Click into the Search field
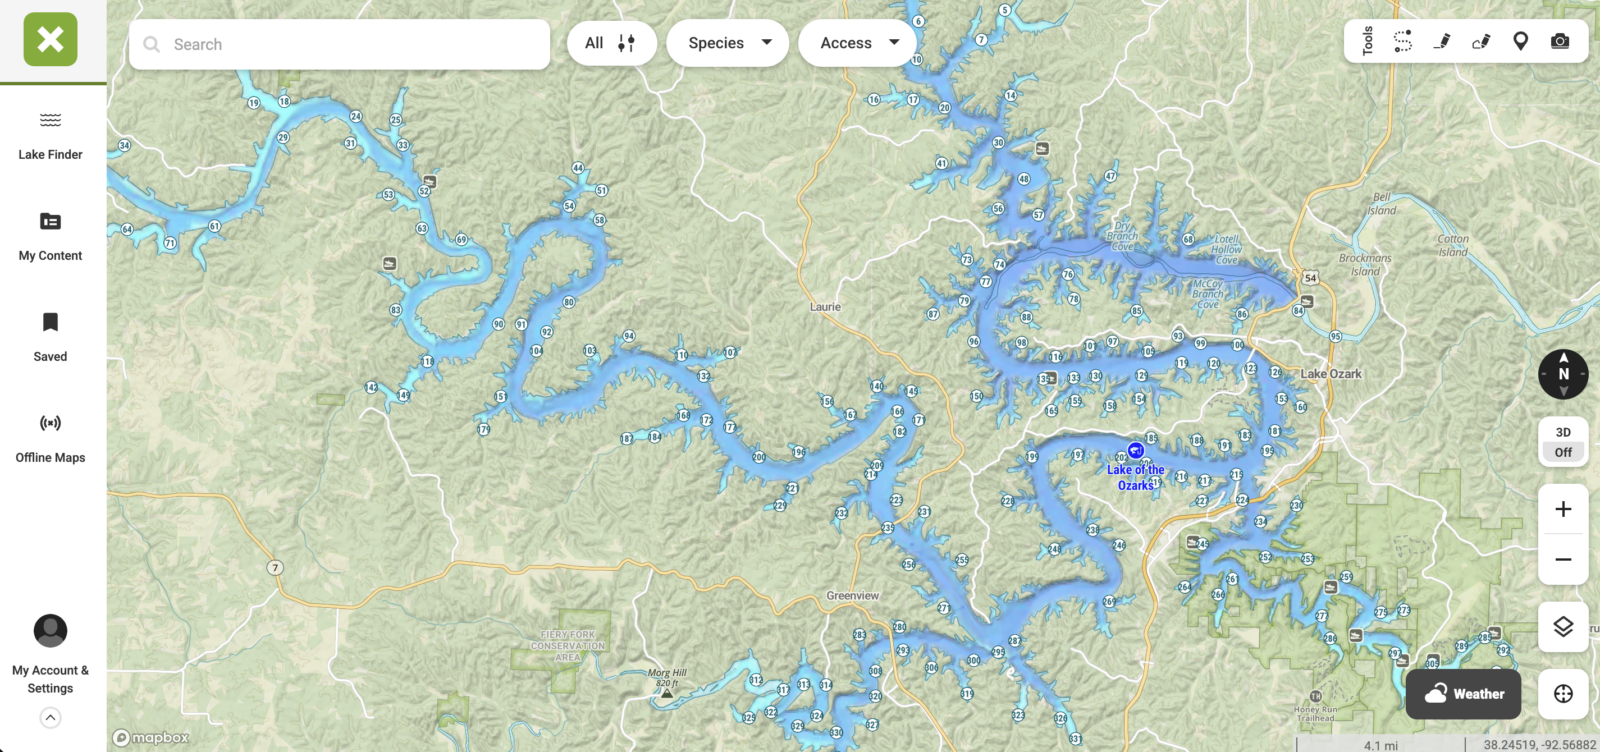1600x752 pixels. tap(340, 44)
